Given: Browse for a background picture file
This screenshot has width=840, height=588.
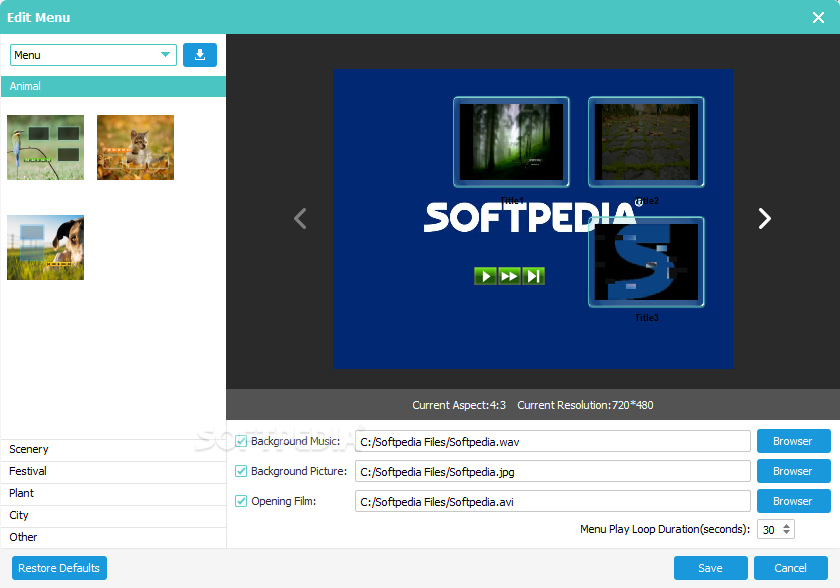Looking at the screenshot, I should pos(793,471).
